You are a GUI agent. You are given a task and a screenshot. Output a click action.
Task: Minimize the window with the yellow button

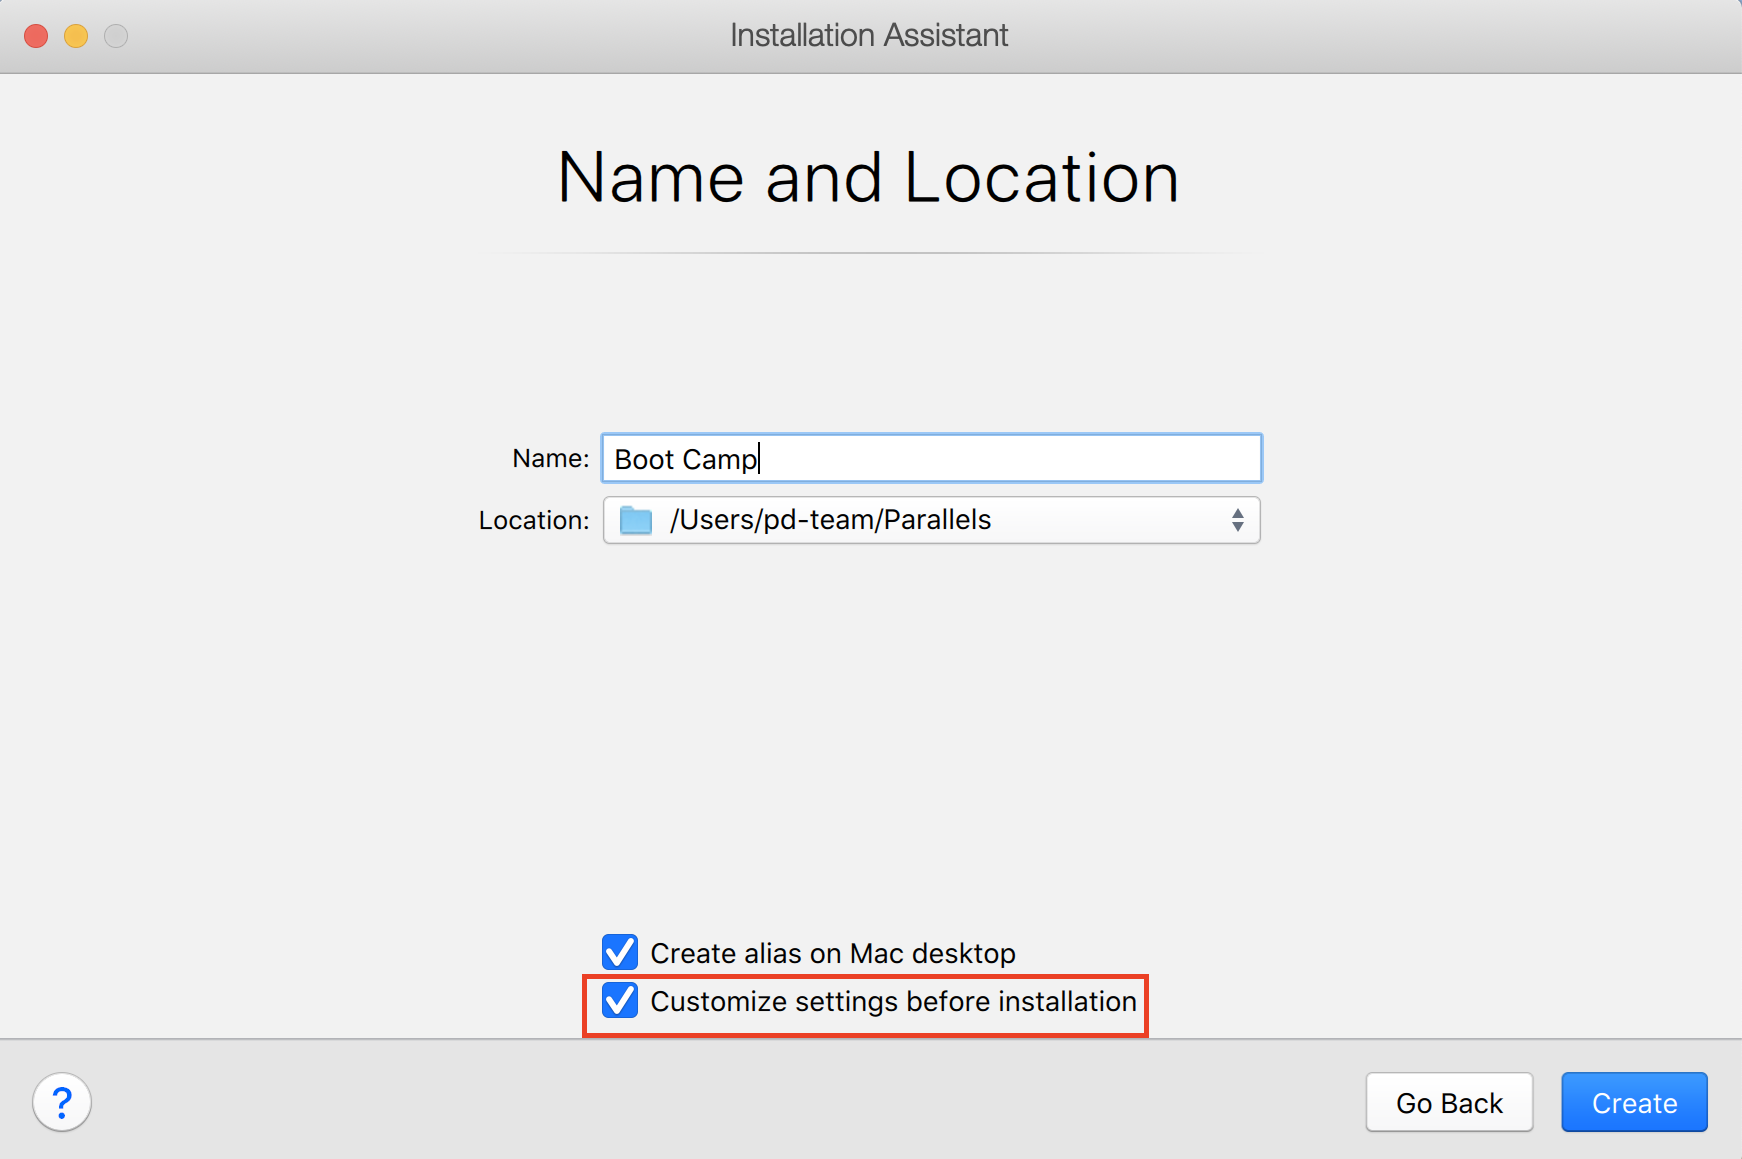click(x=76, y=36)
